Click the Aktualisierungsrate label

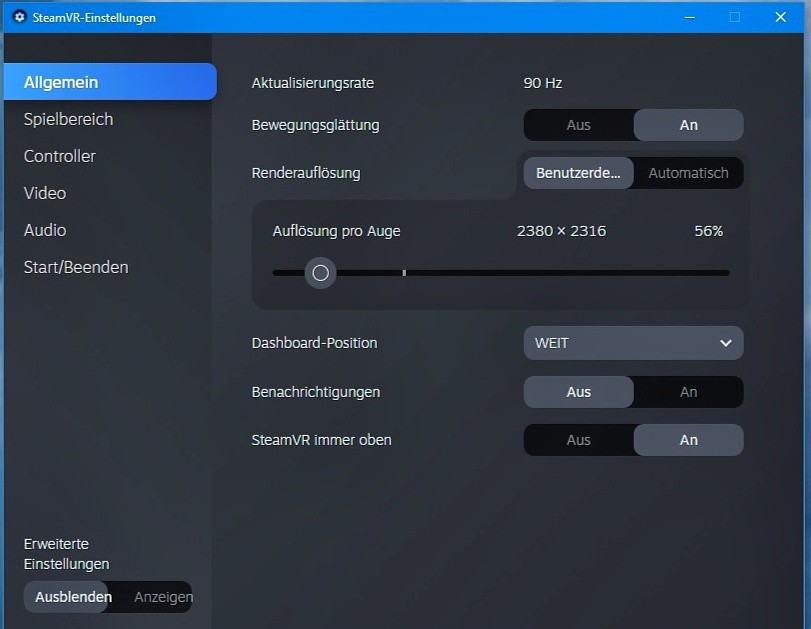tap(312, 83)
